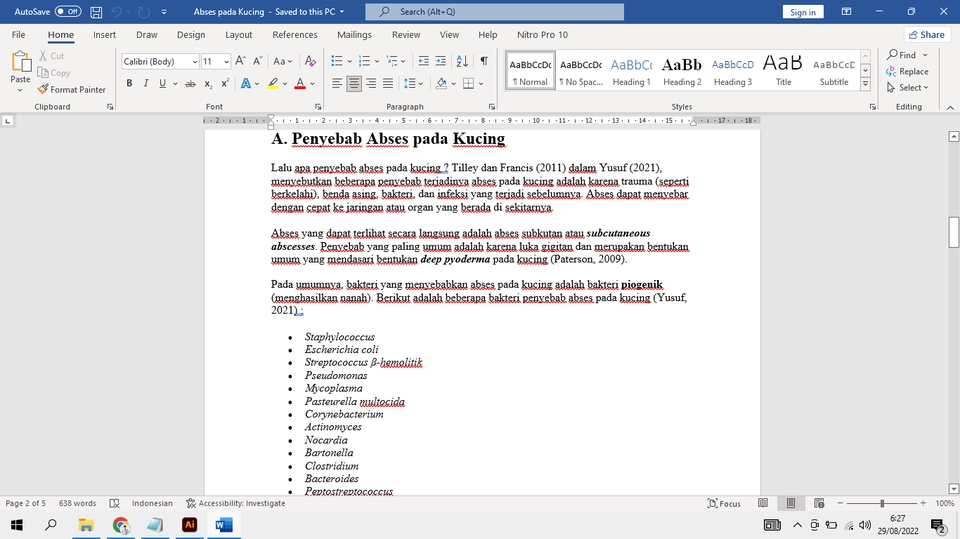Switch to Read Mode view icon
This screenshot has width=960, height=539.
(x=763, y=503)
